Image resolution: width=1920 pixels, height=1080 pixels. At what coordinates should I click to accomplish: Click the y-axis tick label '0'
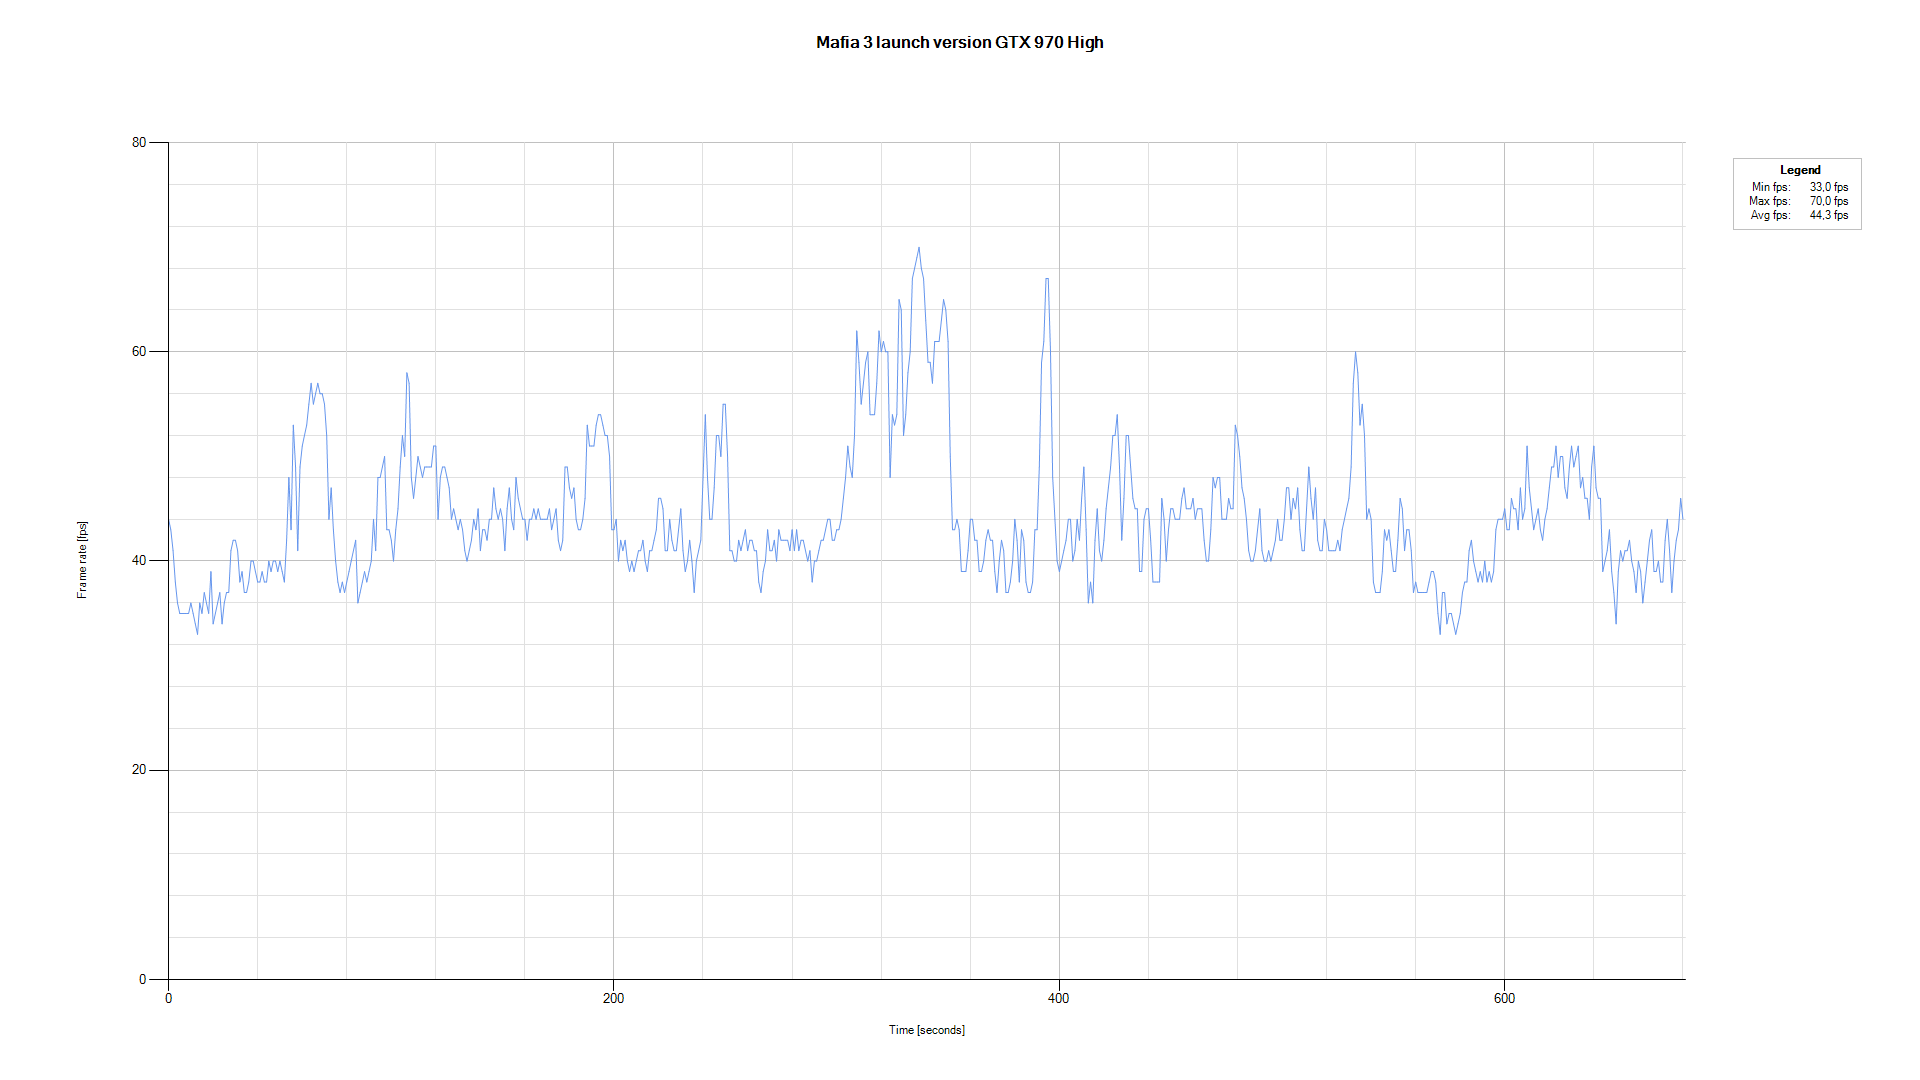pos(143,979)
